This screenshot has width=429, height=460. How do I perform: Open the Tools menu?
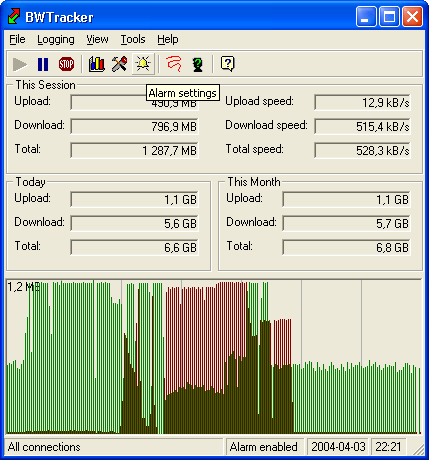click(133, 39)
